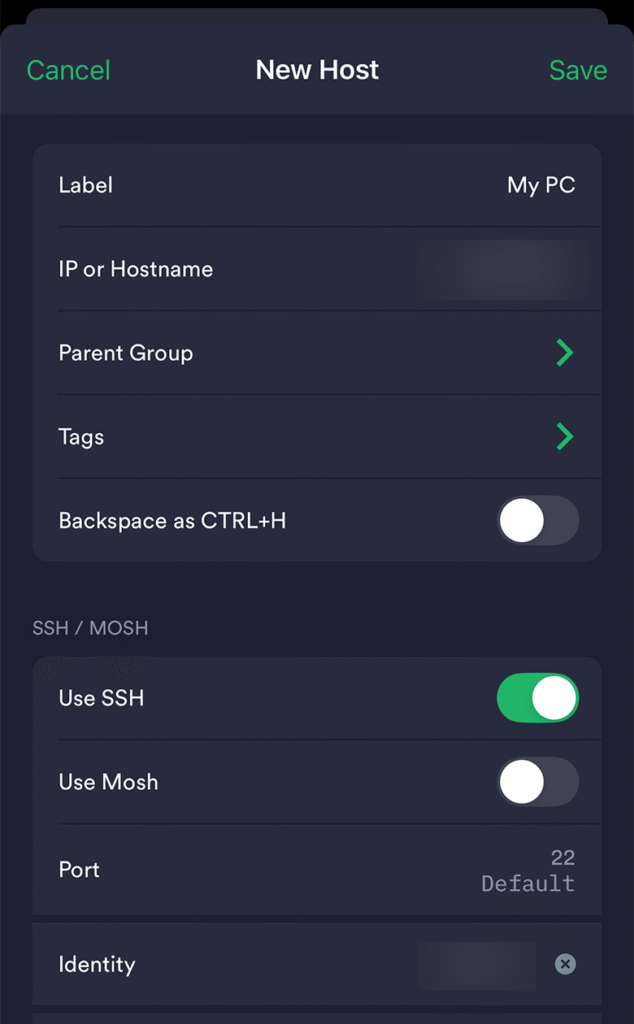Tap the New Host title
This screenshot has width=634, height=1024.
[317, 70]
